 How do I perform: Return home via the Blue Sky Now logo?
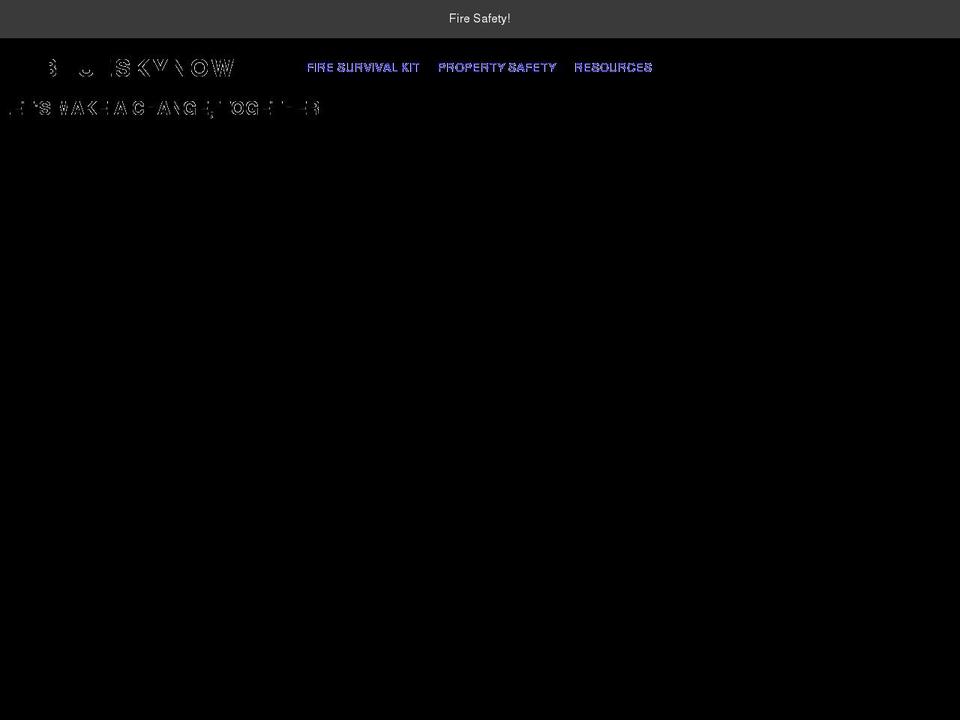[x=140, y=67]
